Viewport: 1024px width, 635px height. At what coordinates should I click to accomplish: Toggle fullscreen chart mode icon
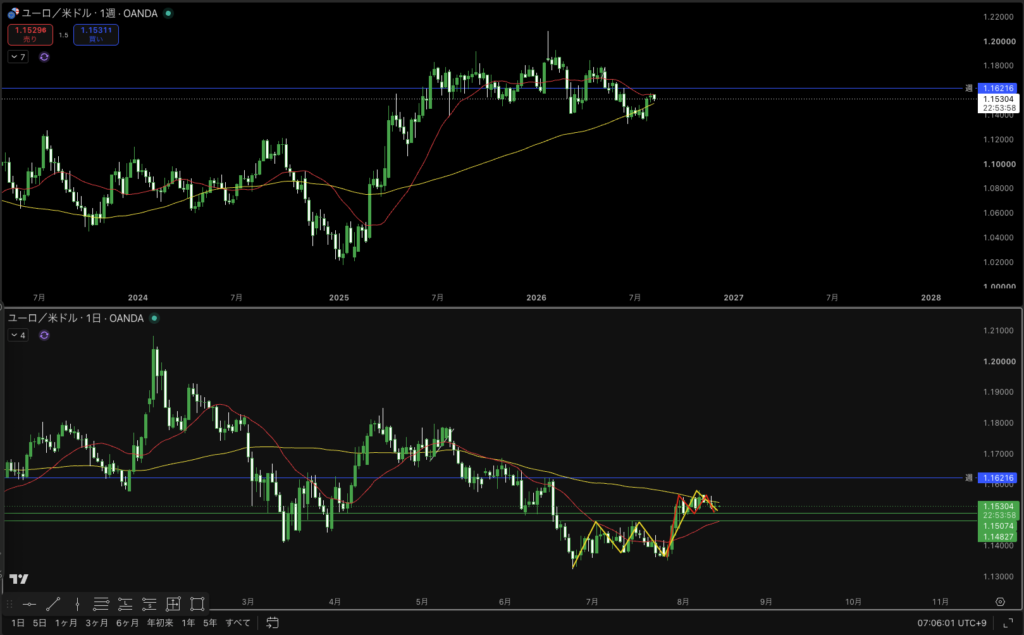1008,623
